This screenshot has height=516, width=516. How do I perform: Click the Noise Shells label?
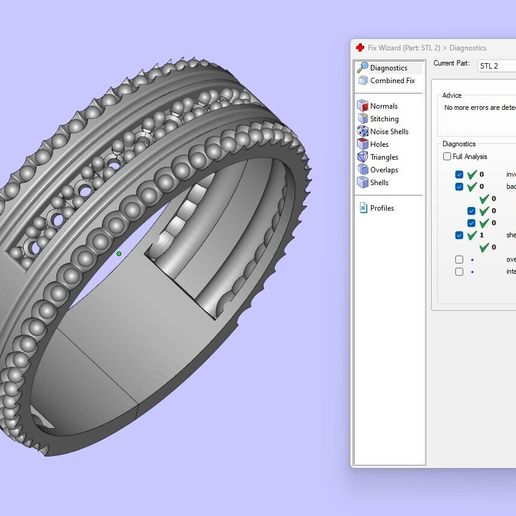pos(389,131)
